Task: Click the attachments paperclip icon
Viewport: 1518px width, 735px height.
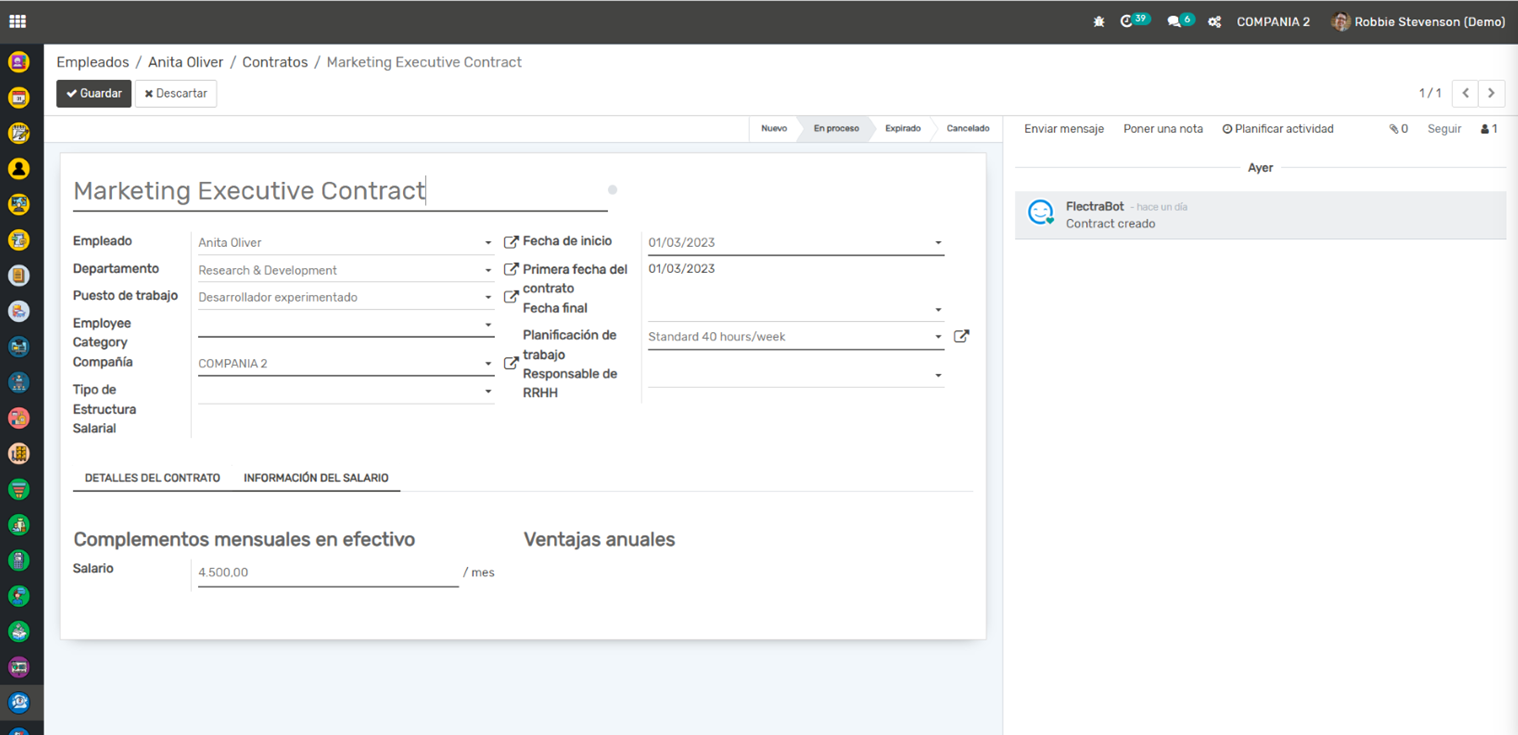Action: tap(1397, 129)
